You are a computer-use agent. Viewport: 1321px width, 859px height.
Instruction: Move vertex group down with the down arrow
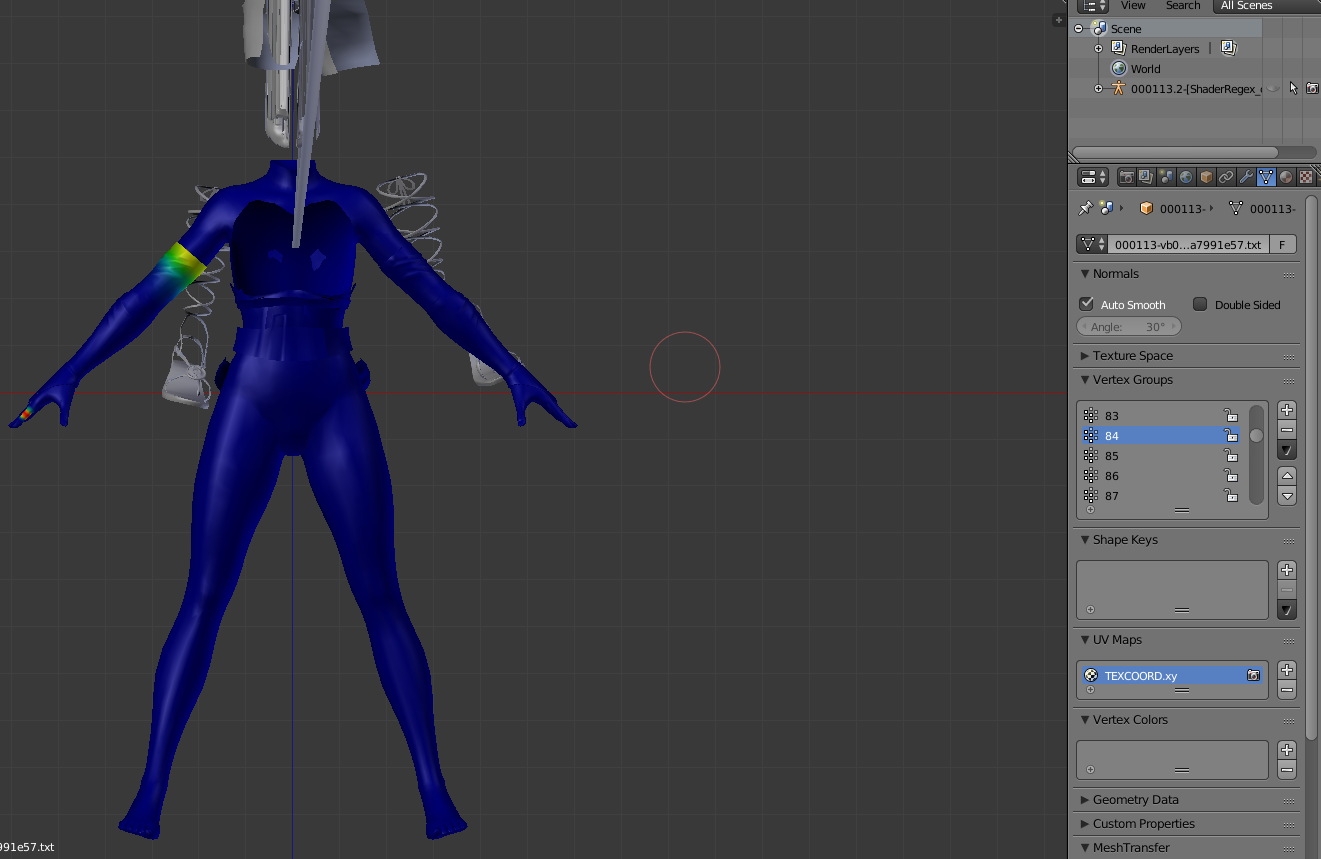click(1287, 496)
